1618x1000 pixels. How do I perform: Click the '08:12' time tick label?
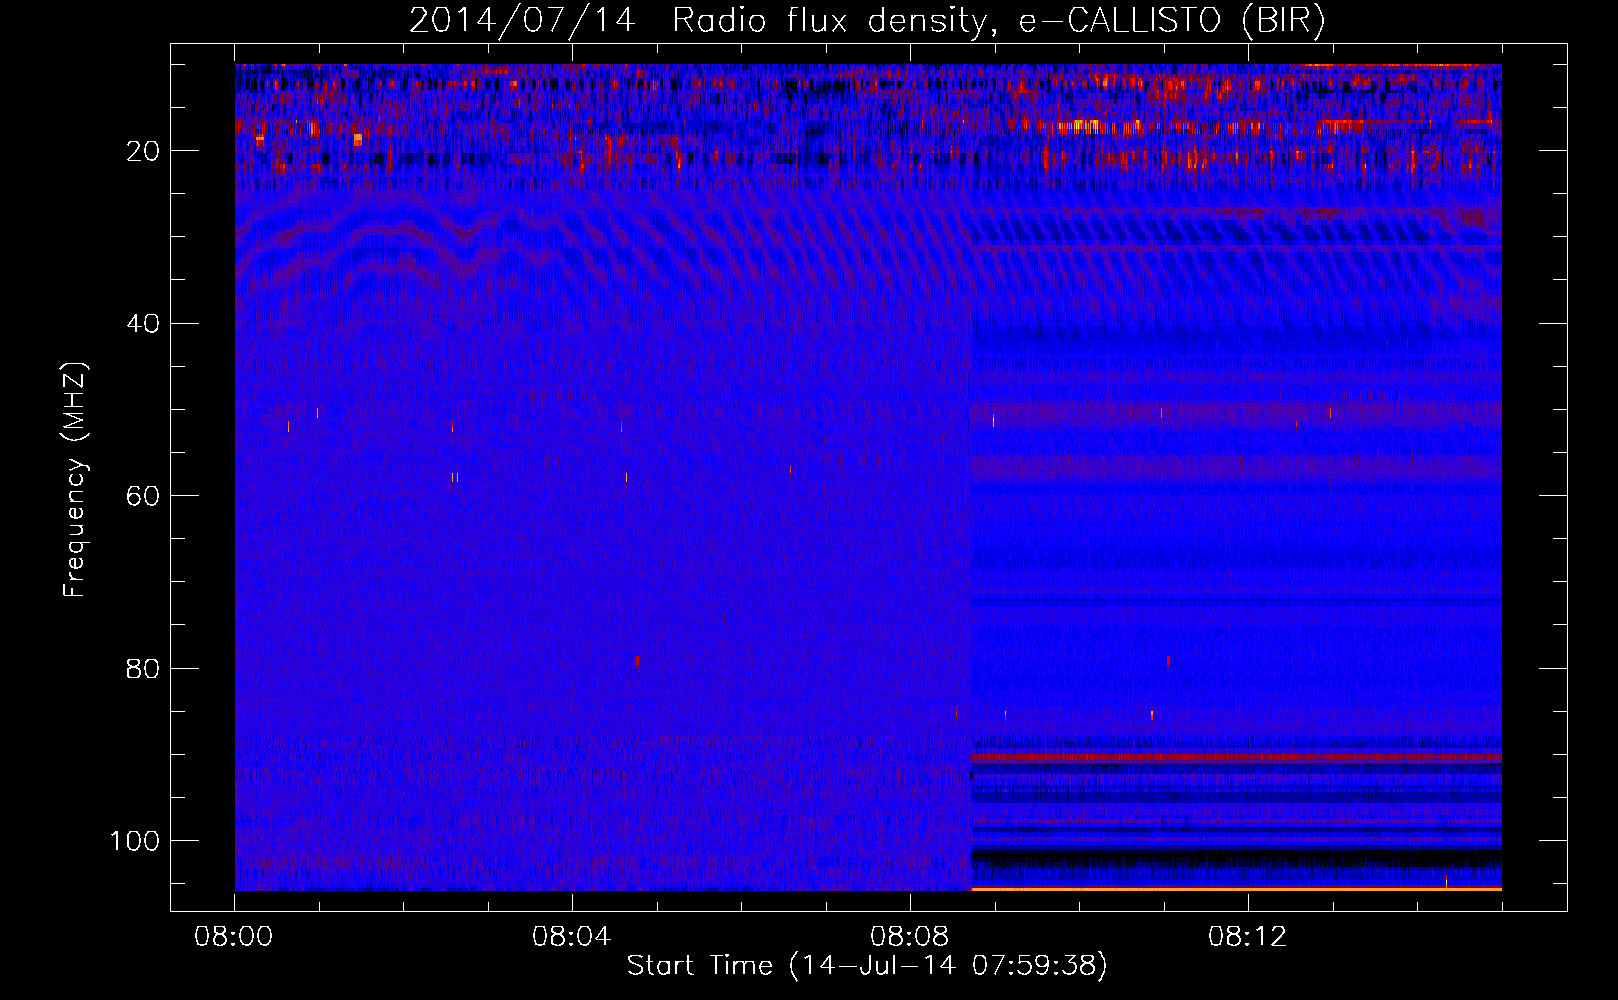click(1248, 937)
